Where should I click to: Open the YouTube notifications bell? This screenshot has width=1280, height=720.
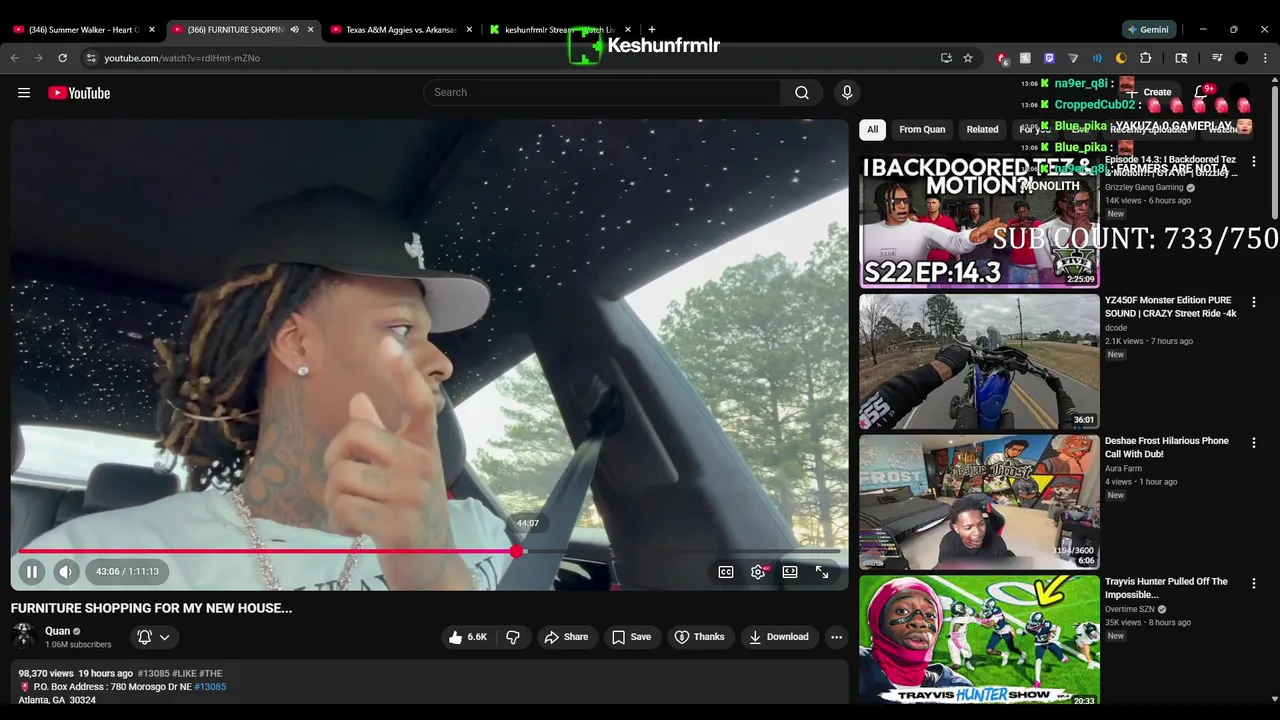pos(1201,92)
